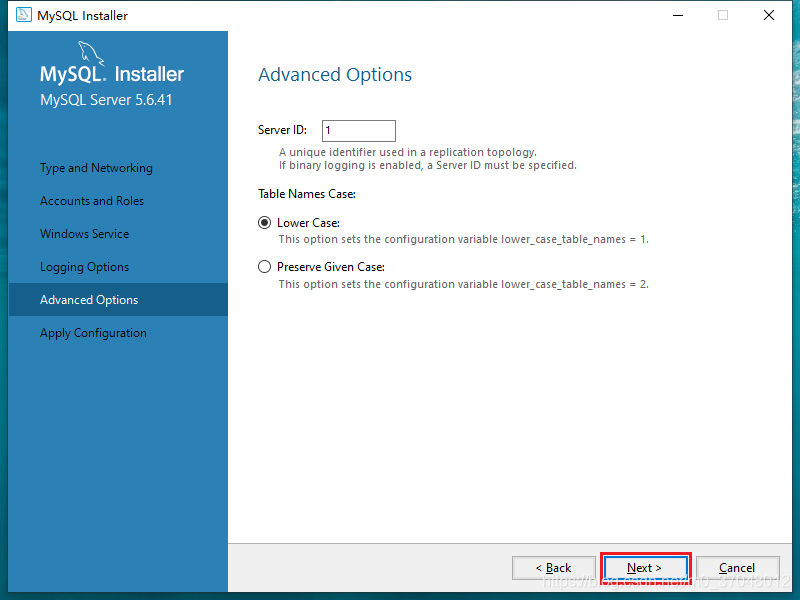Cancel the MySQL installer
800x600 pixels.
point(737,568)
